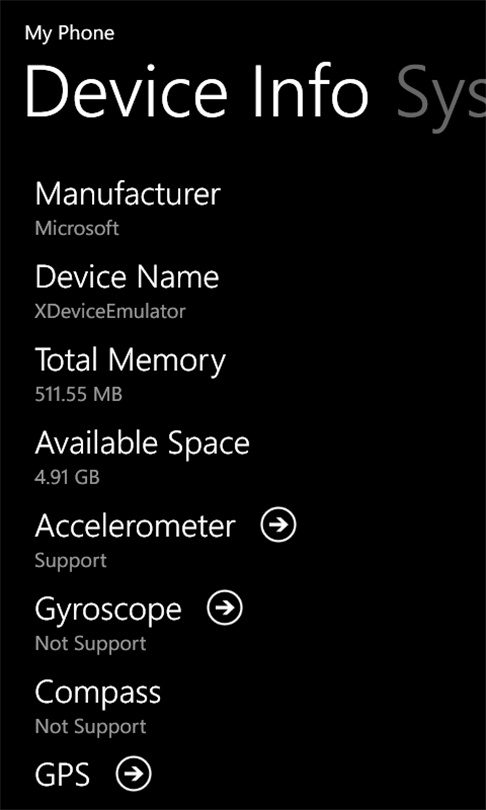Viewport: 486px width, 810px height.
Task: Tap Not Support status under Gyroscope
Action: point(90,645)
